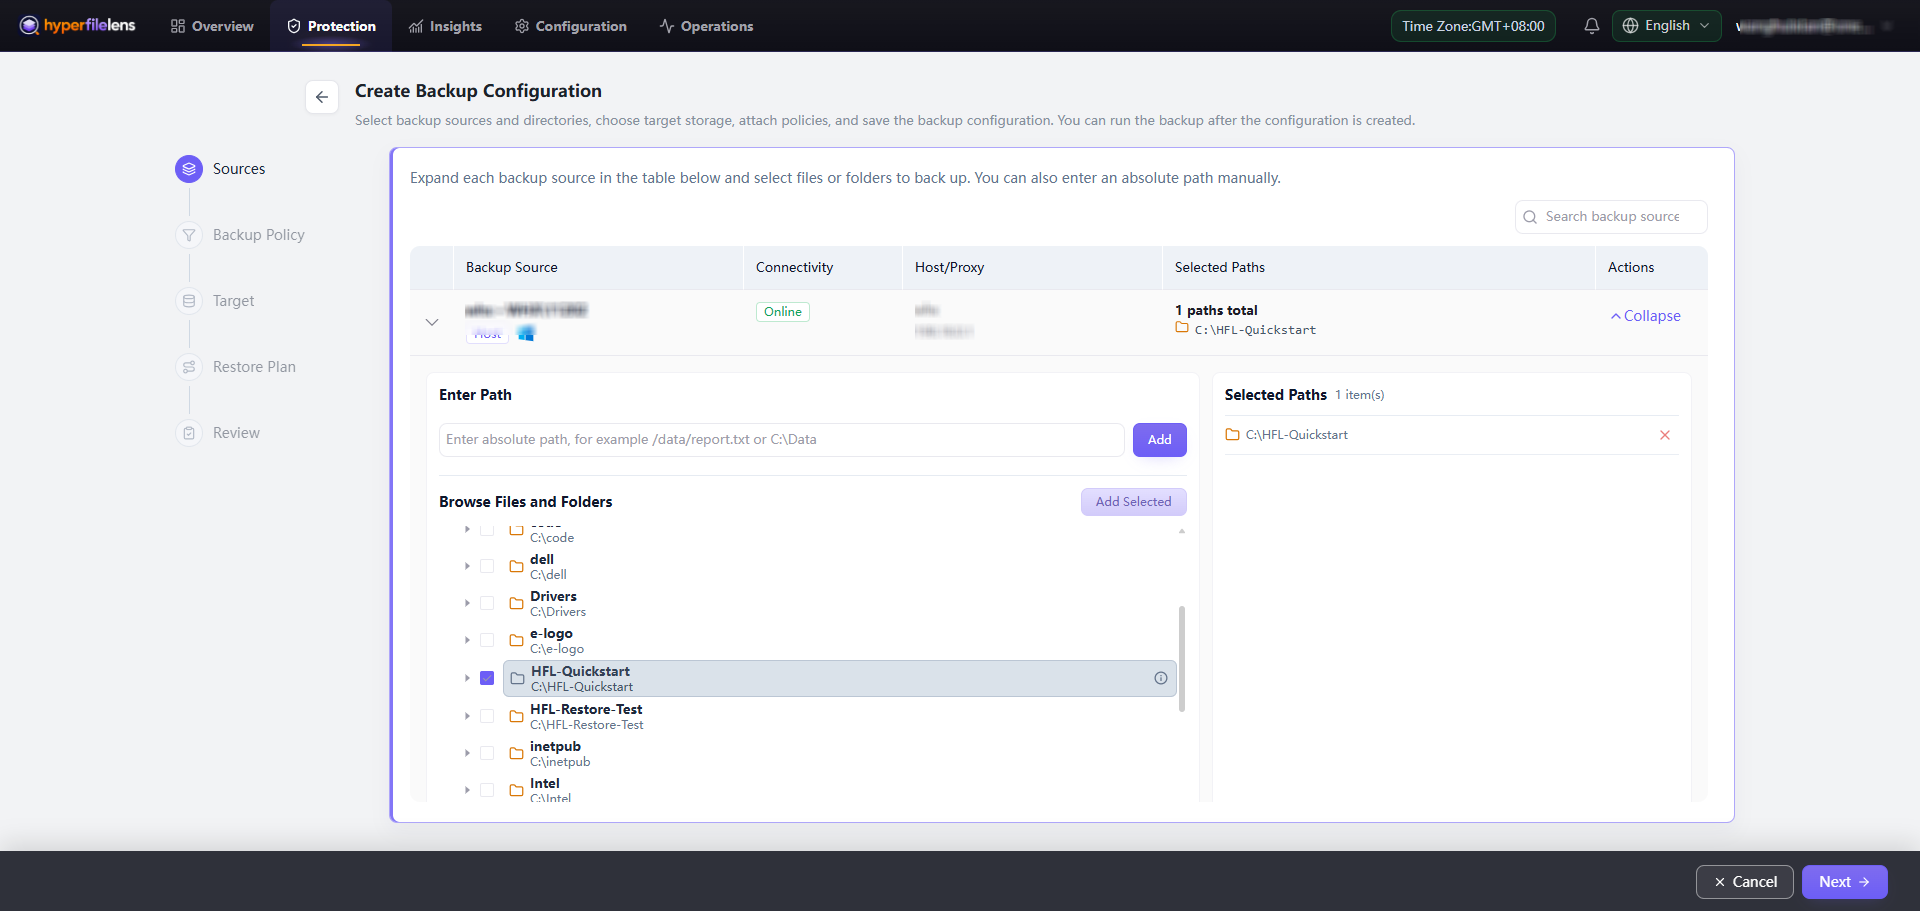Check the e-logo folder checkbox
Screen dimensions: 1920x911
click(x=487, y=640)
